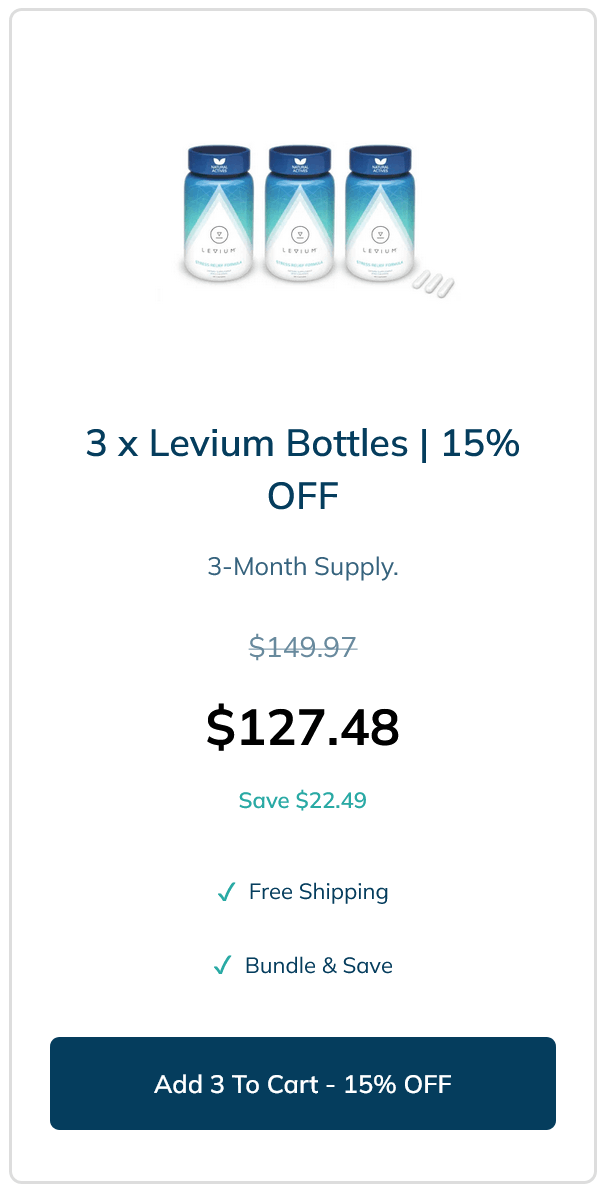Click the Levium wordmark on the left bottle label
This screenshot has height=1192, width=604.
pyautogui.click(x=219, y=252)
